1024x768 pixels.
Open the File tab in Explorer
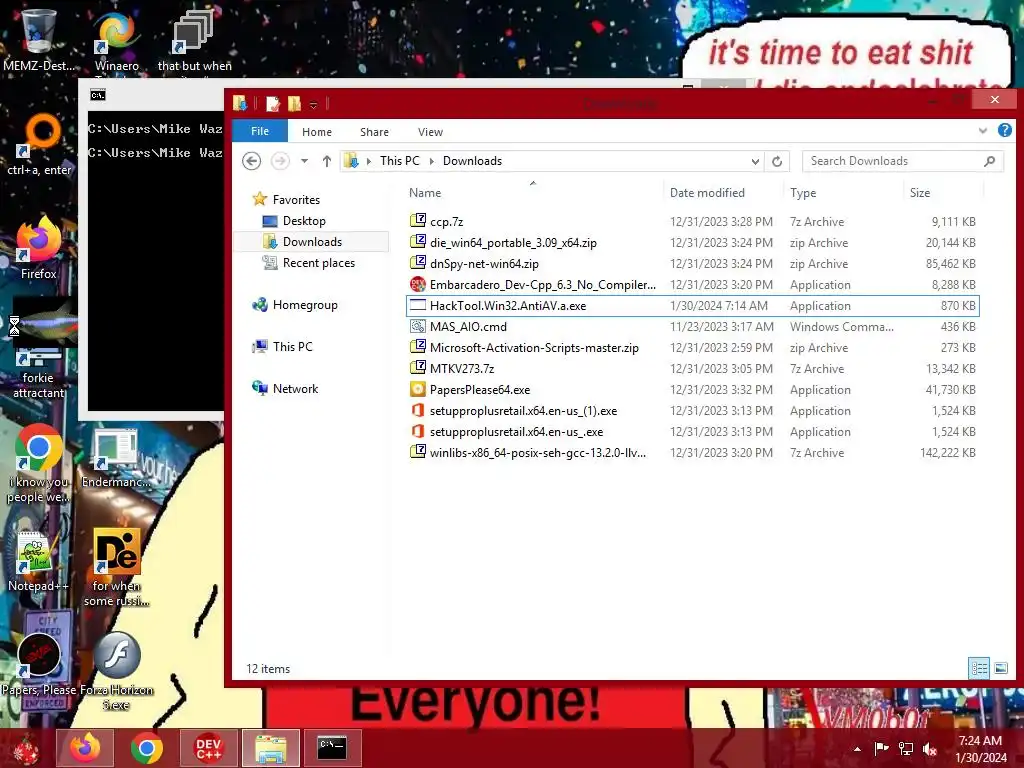point(260,131)
